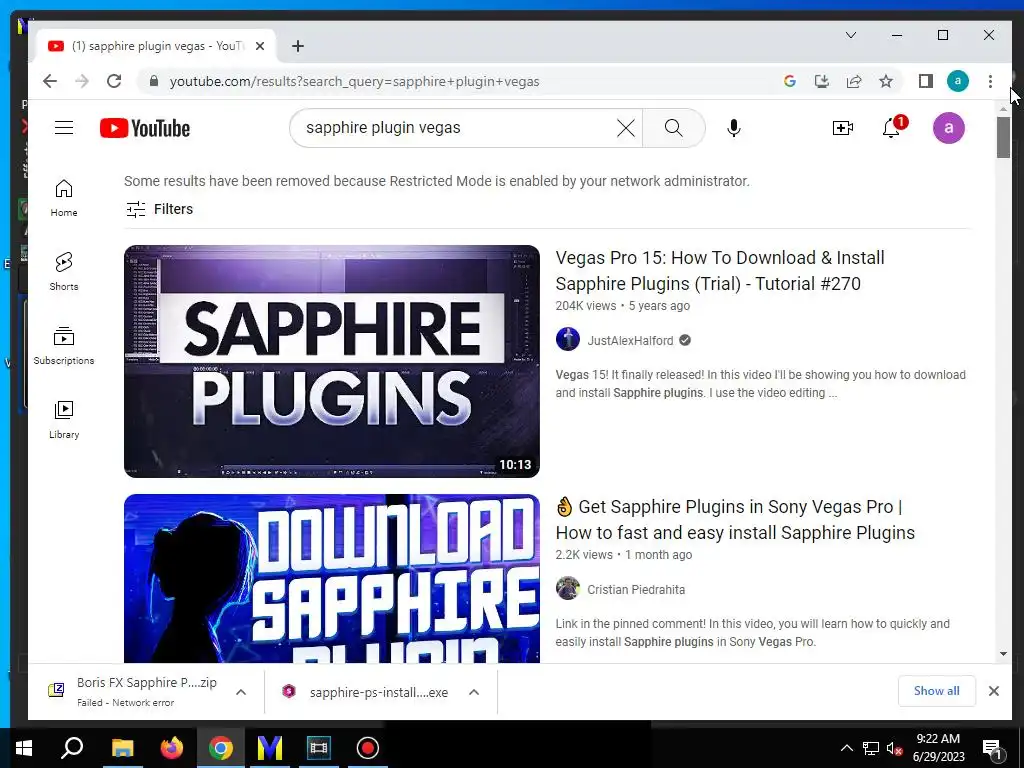Expand options for sapphire-ps-install exe download

click(x=474, y=692)
